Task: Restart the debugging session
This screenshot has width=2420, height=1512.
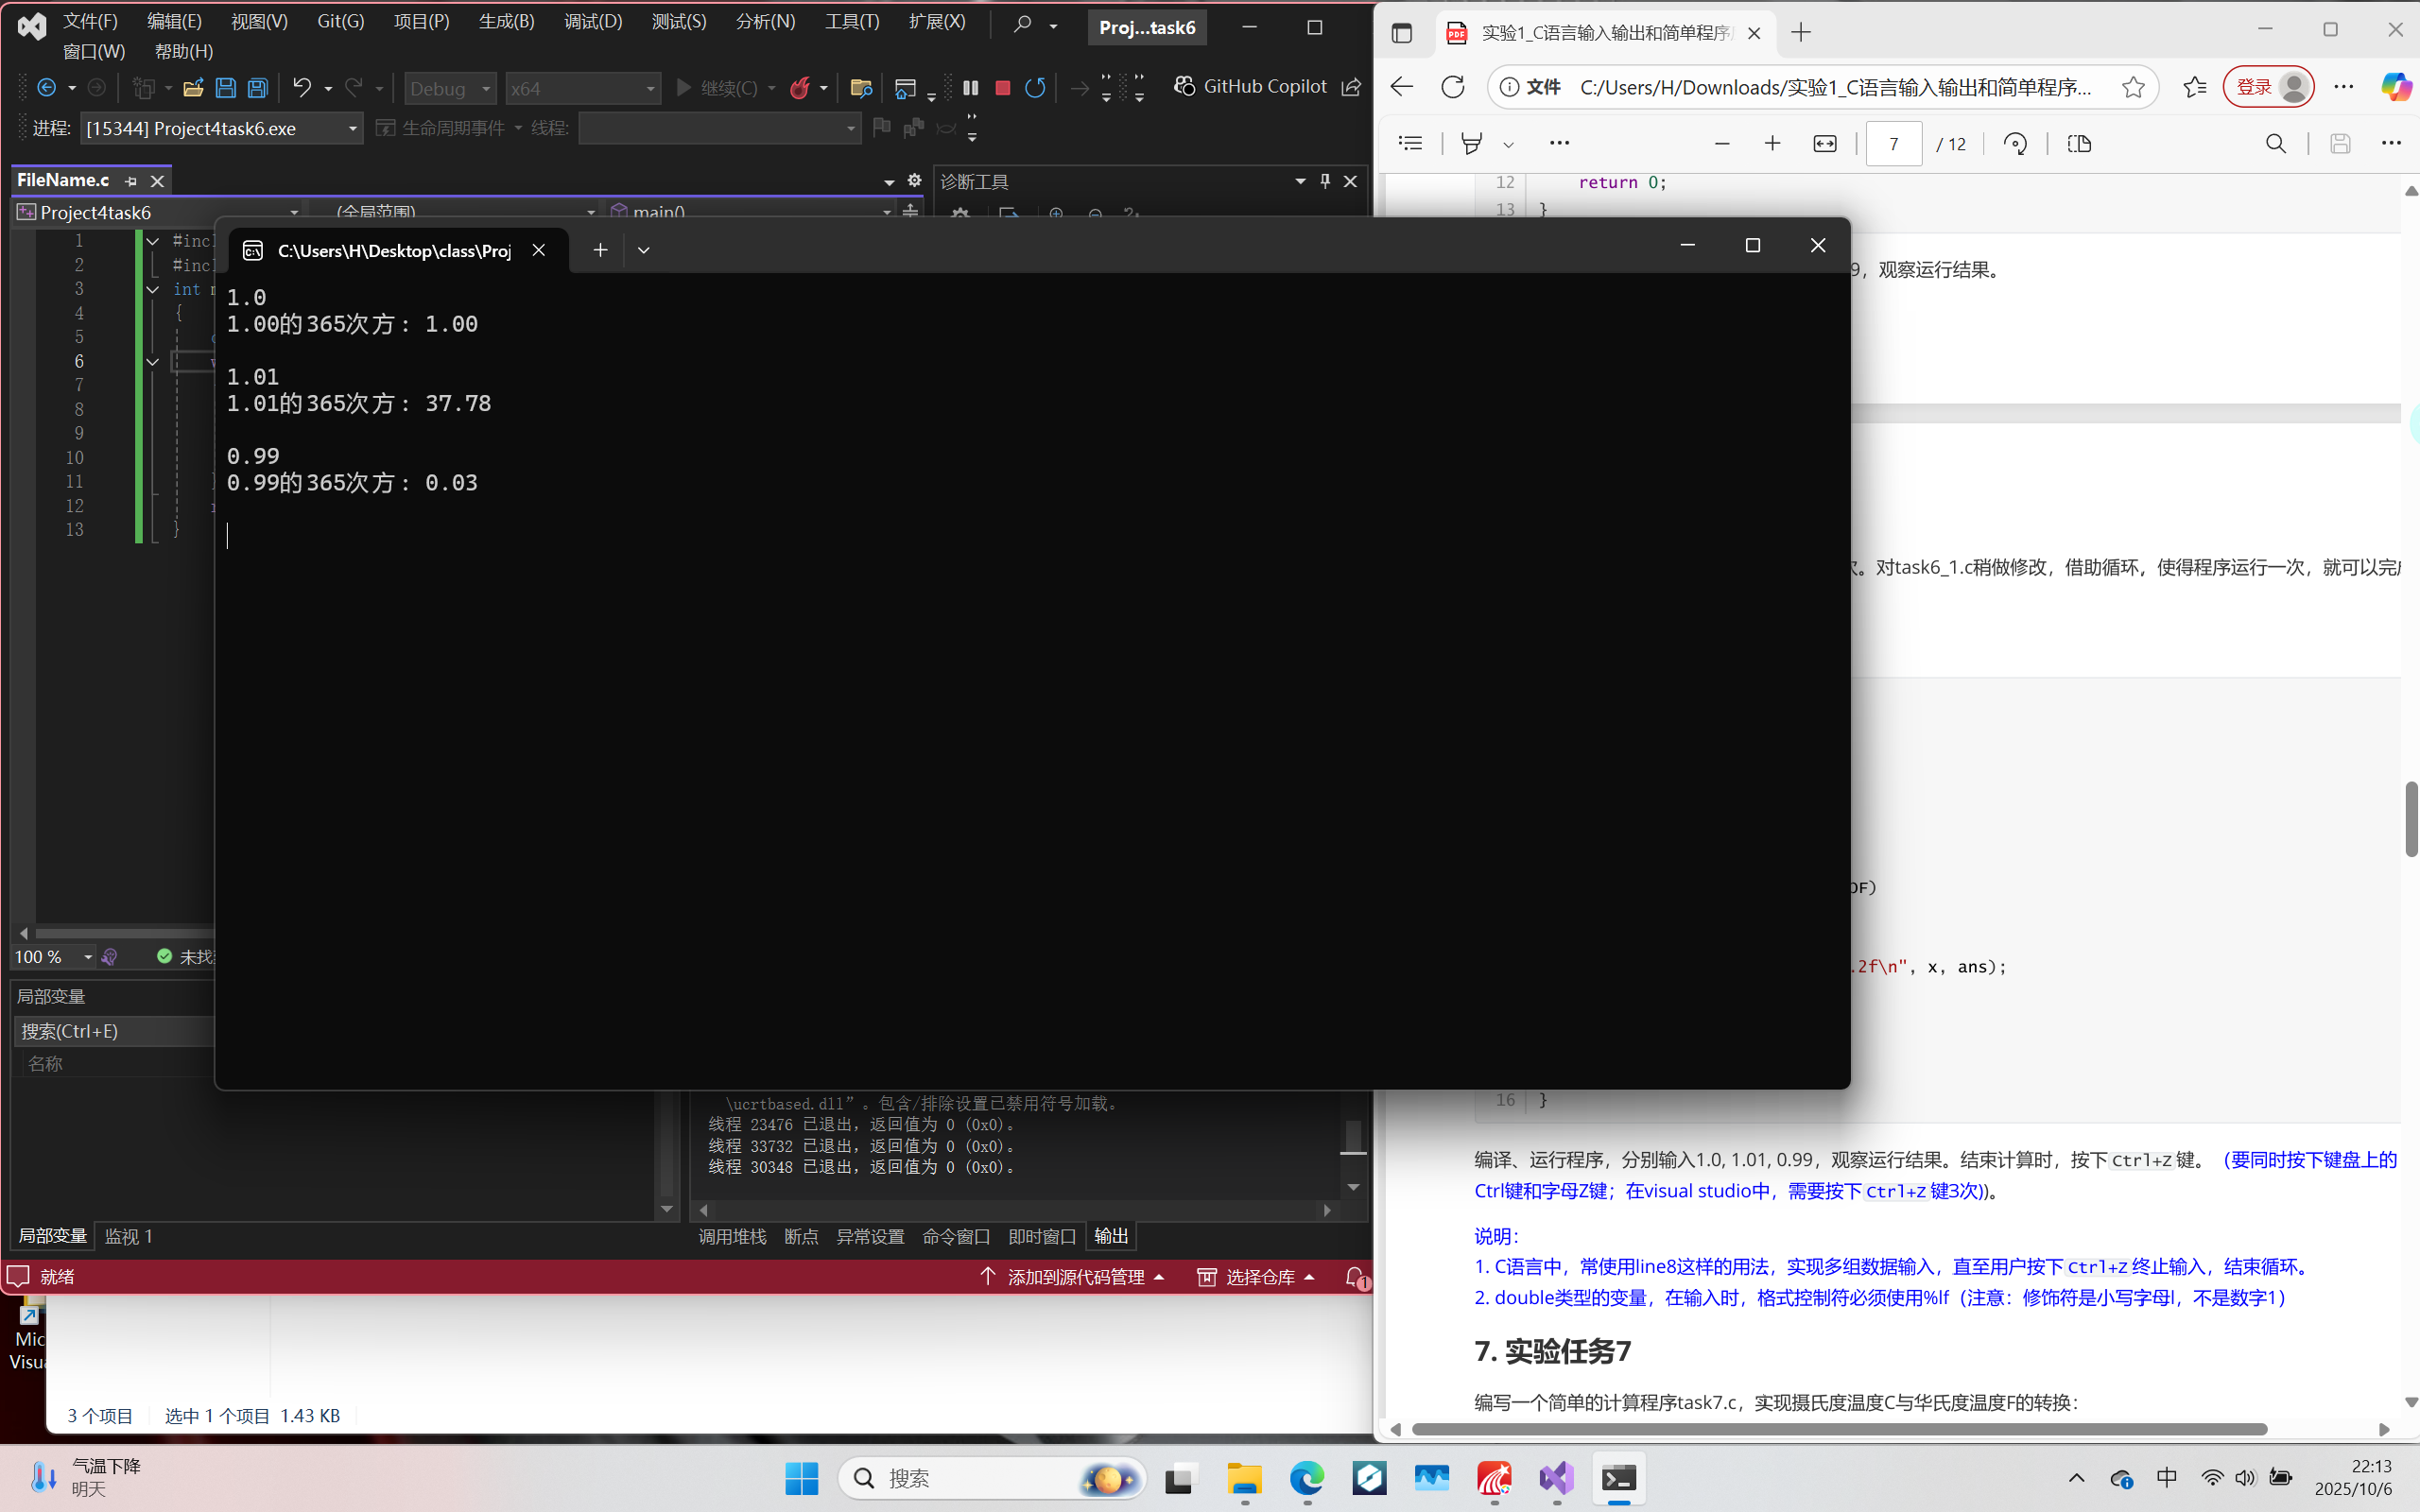Action: point(1035,88)
